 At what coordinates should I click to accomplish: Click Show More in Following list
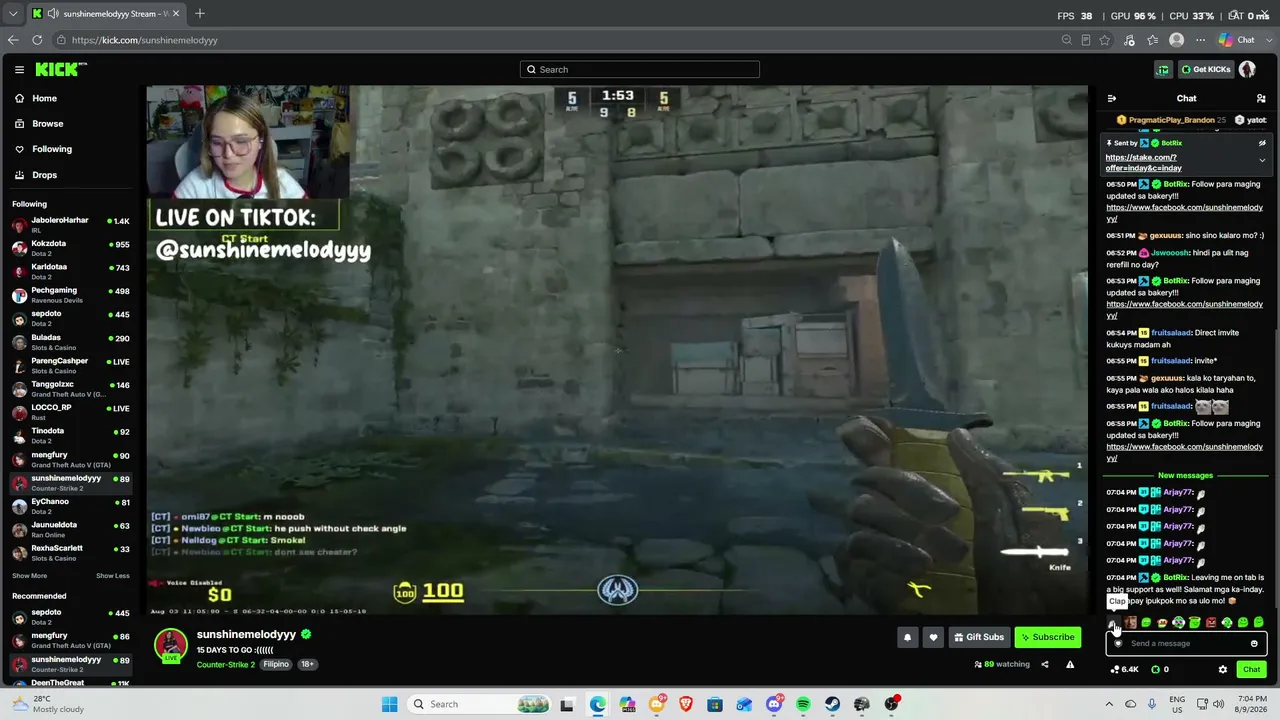[29, 576]
